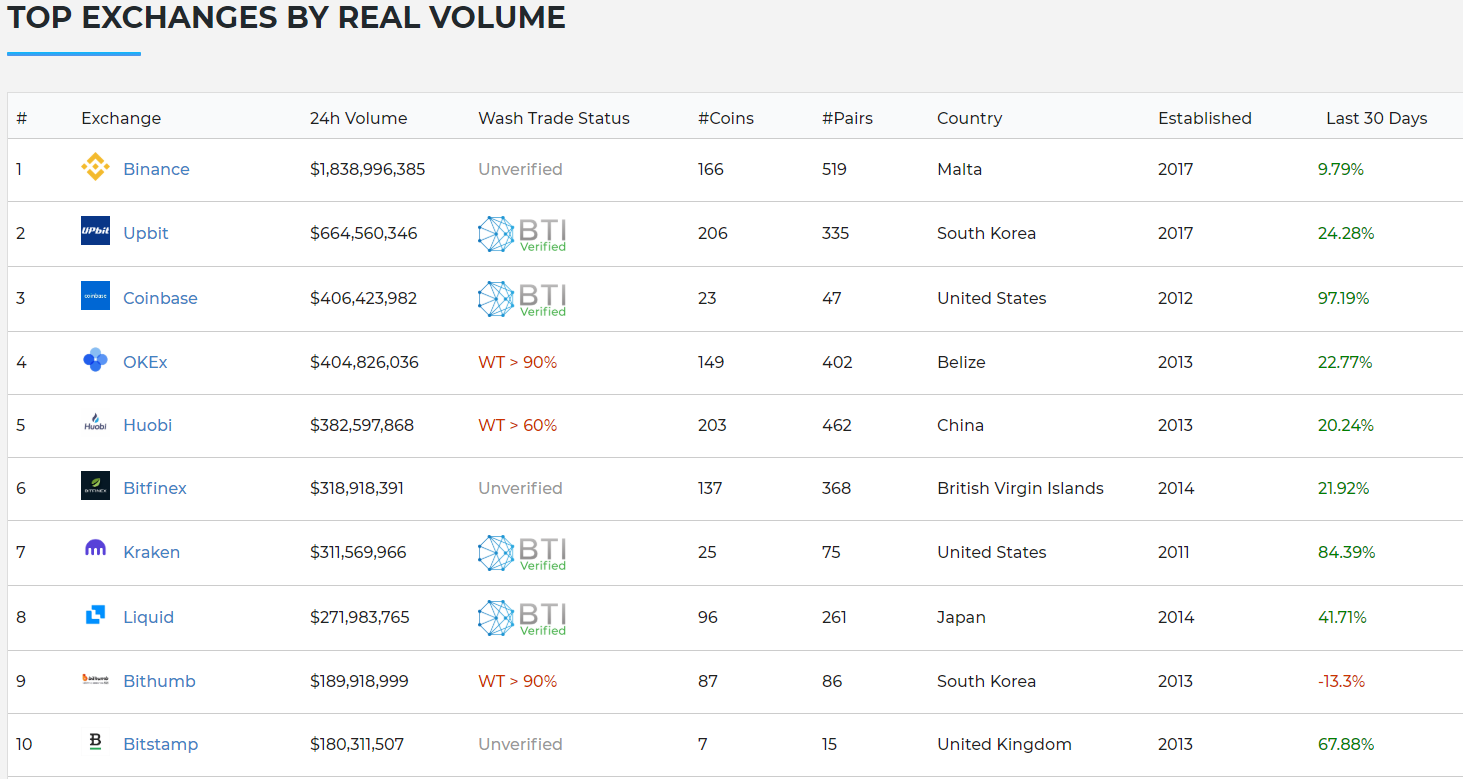The width and height of the screenshot is (1463, 779).
Task: Click the BTI Verified badge in Kraken row
Action: pos(522,553)
